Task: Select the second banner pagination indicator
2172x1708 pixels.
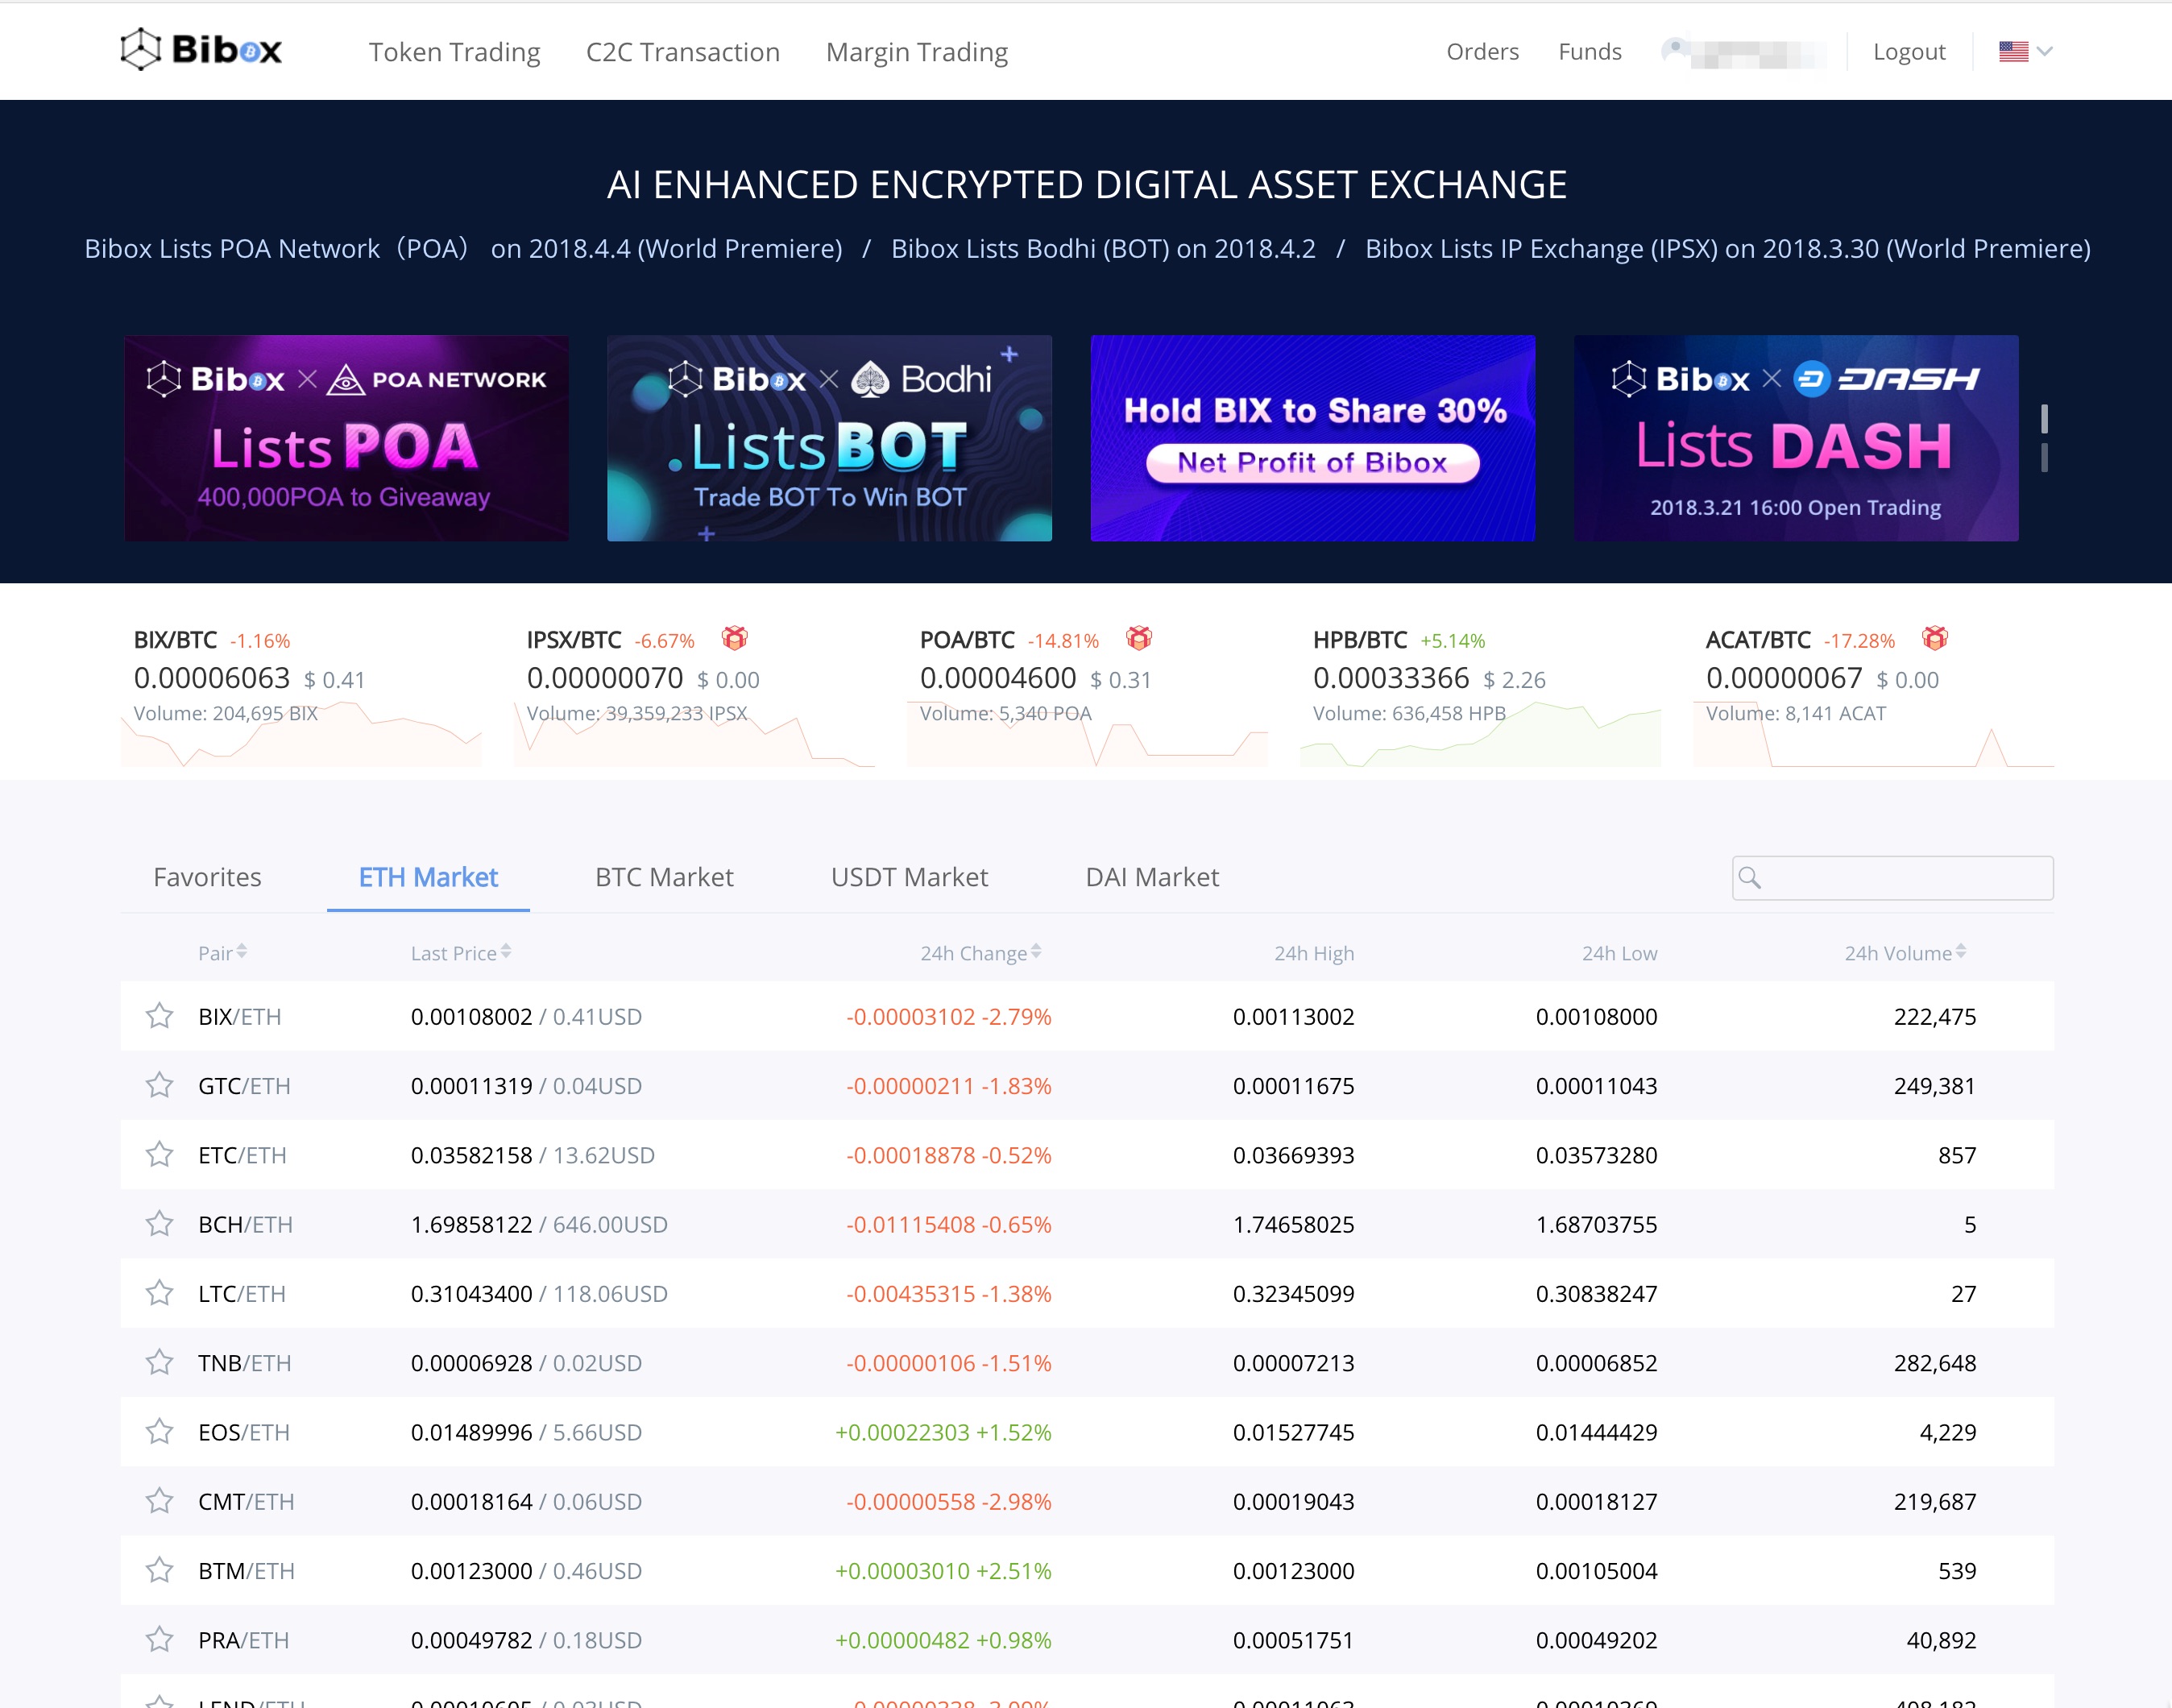Action: click(2044, 458)
